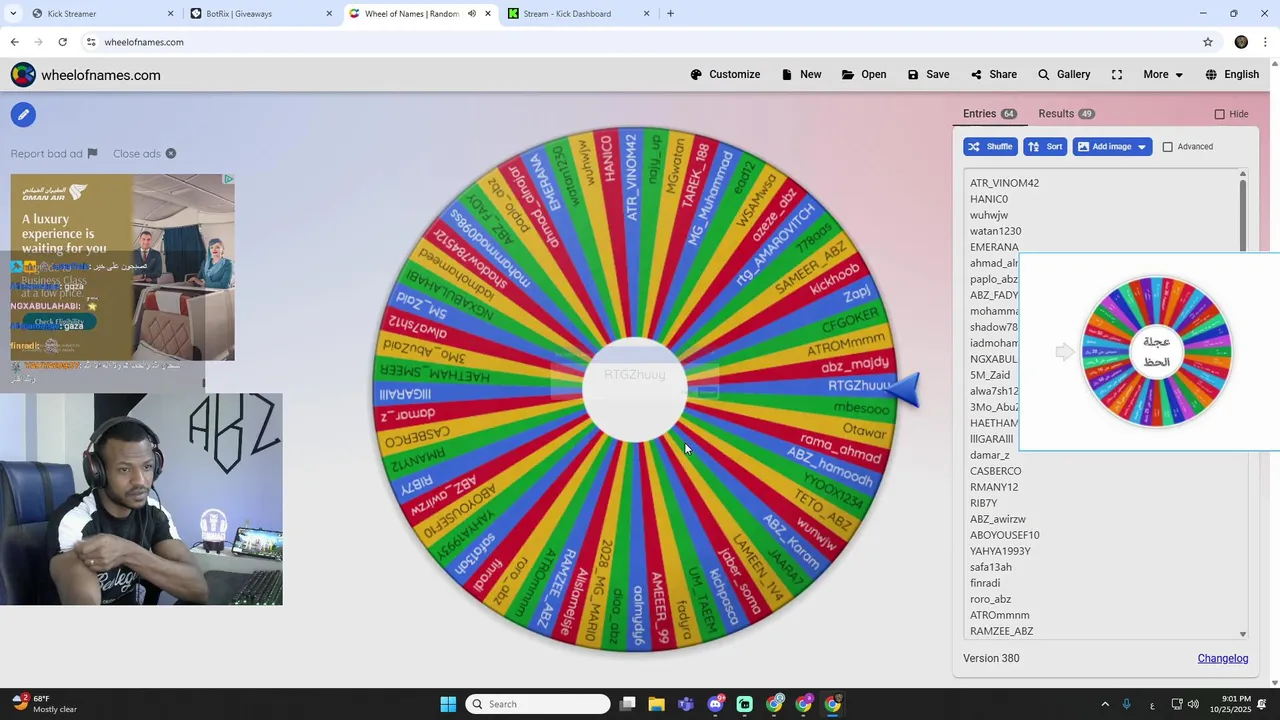Sort the entries alphabetically
The image size is (1280, 720).
tap(1045, 146)
